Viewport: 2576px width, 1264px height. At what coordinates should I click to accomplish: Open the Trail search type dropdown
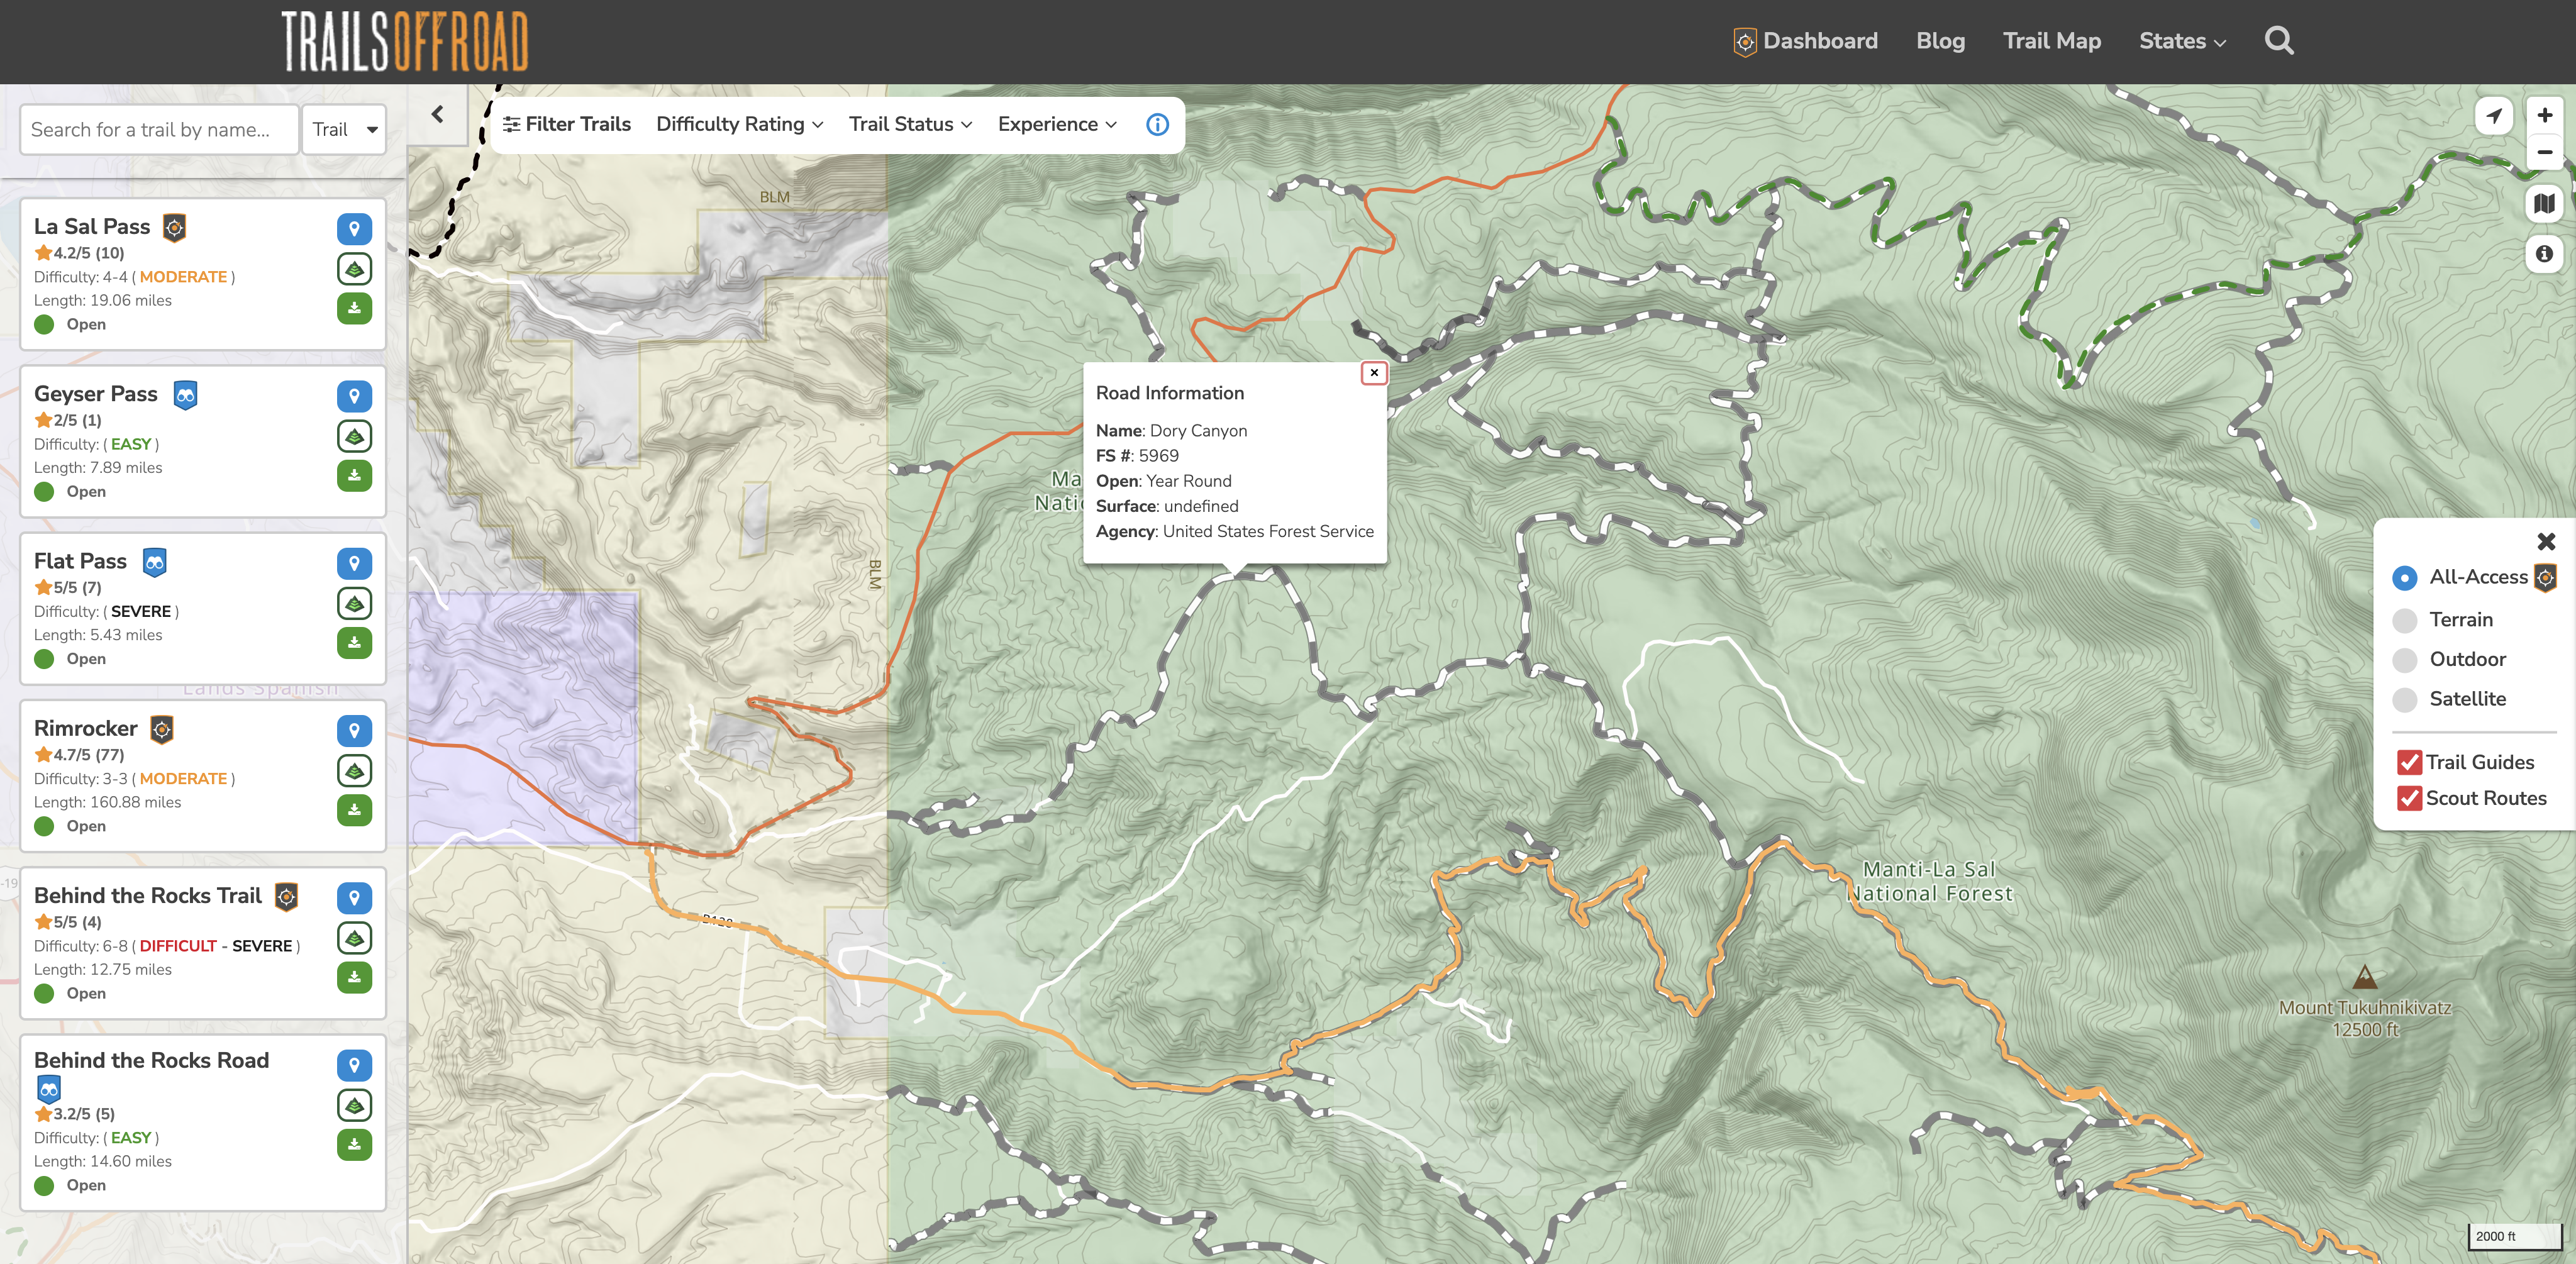pos(344,129)
